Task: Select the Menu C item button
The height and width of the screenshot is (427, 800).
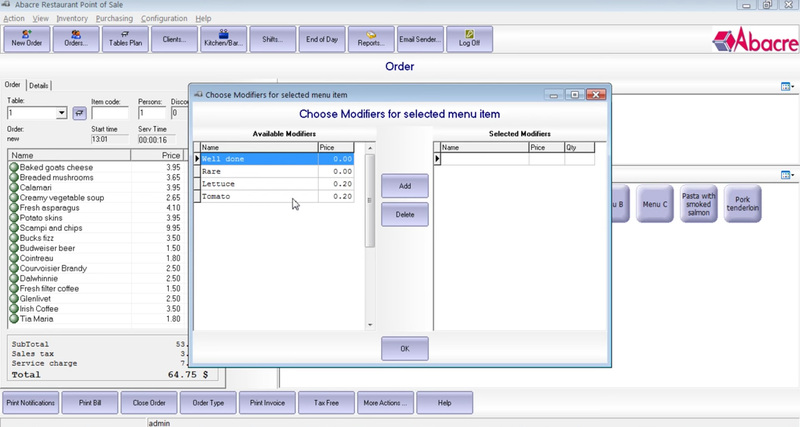Action: [655, 204]
